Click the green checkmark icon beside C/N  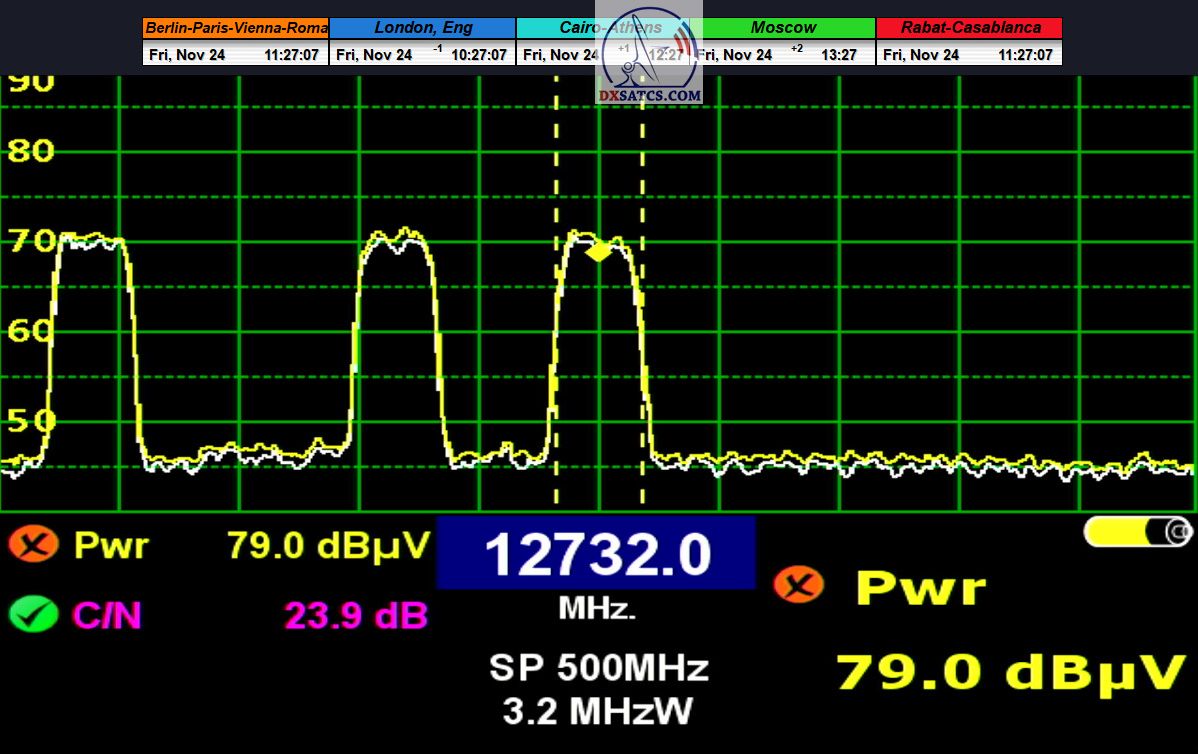[x=33, y=614]
